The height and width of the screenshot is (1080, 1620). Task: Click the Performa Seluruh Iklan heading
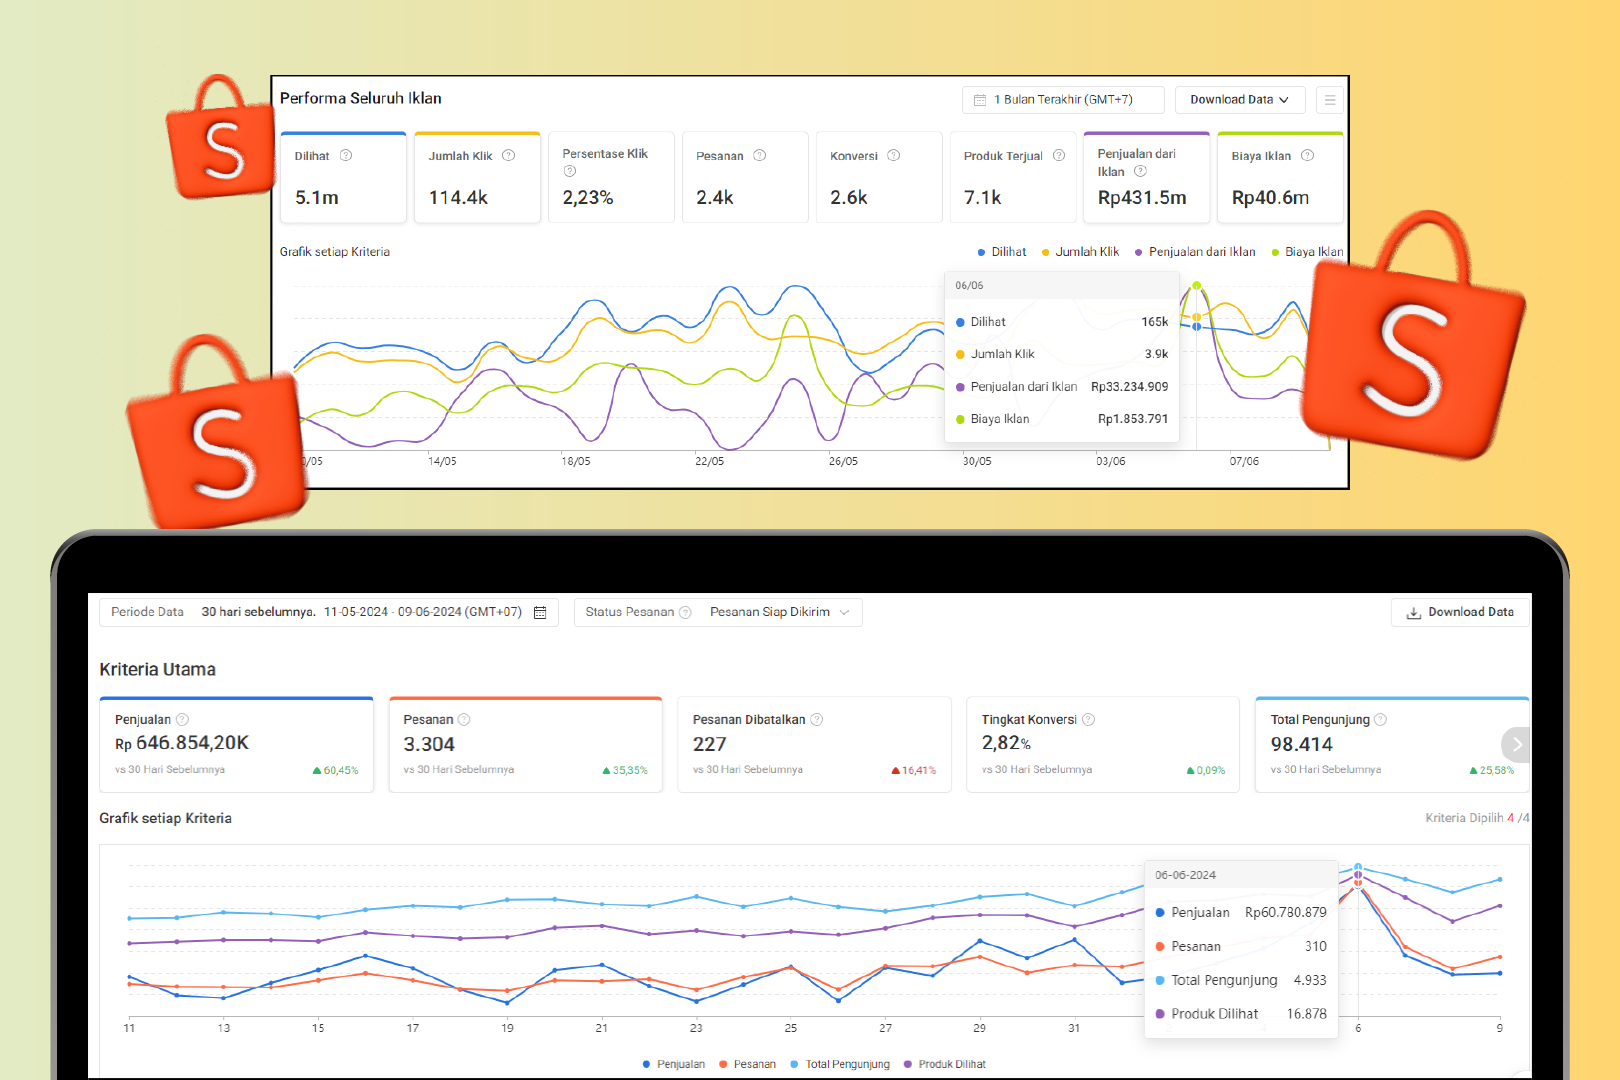point(360,98)
